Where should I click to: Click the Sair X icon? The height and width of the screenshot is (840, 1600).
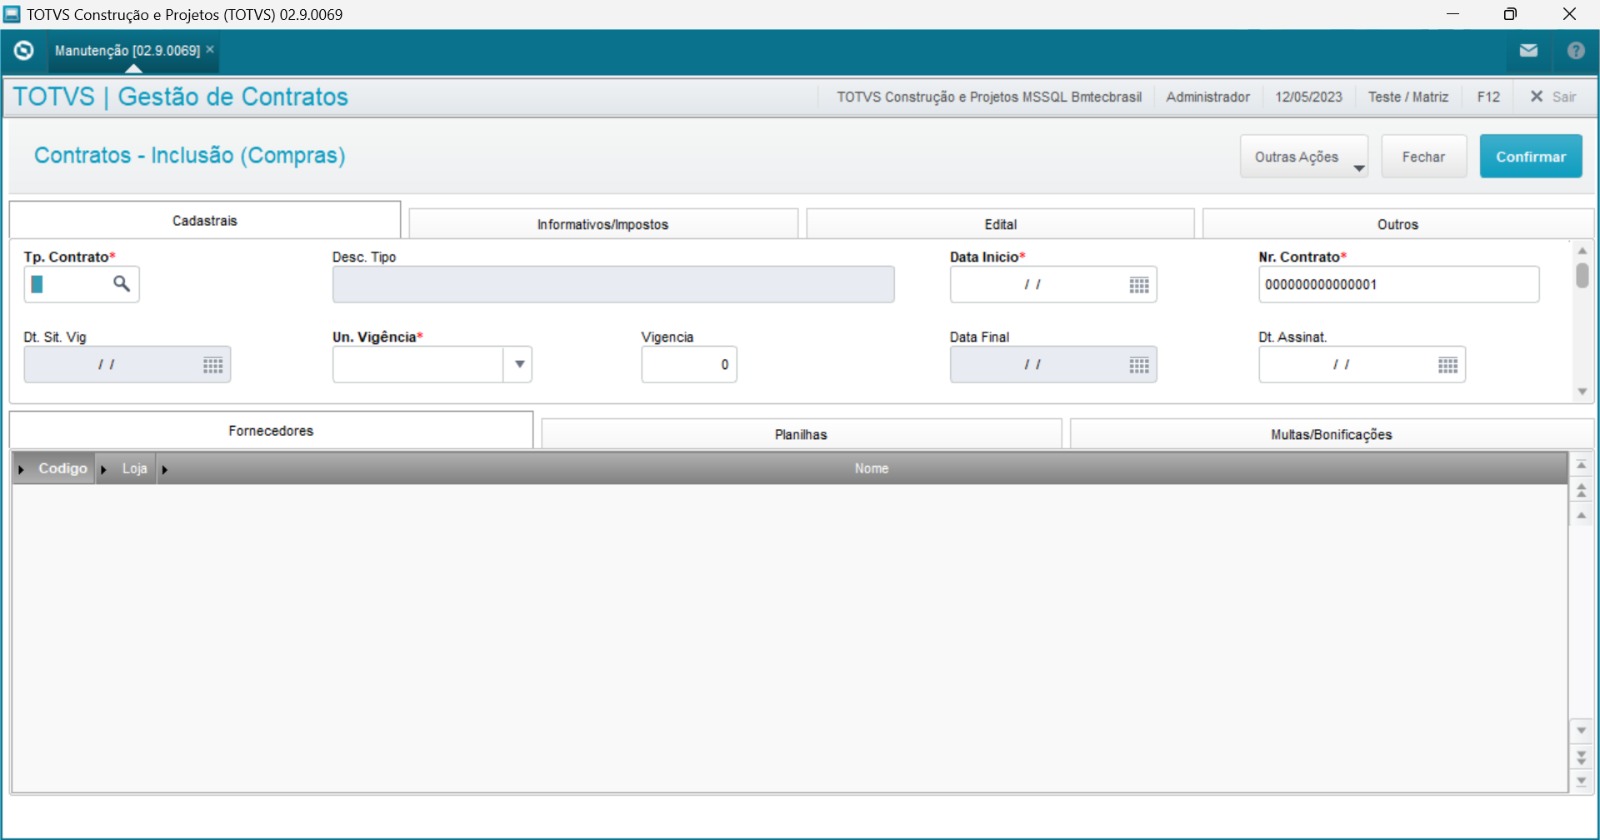[x=1537, y=96]
